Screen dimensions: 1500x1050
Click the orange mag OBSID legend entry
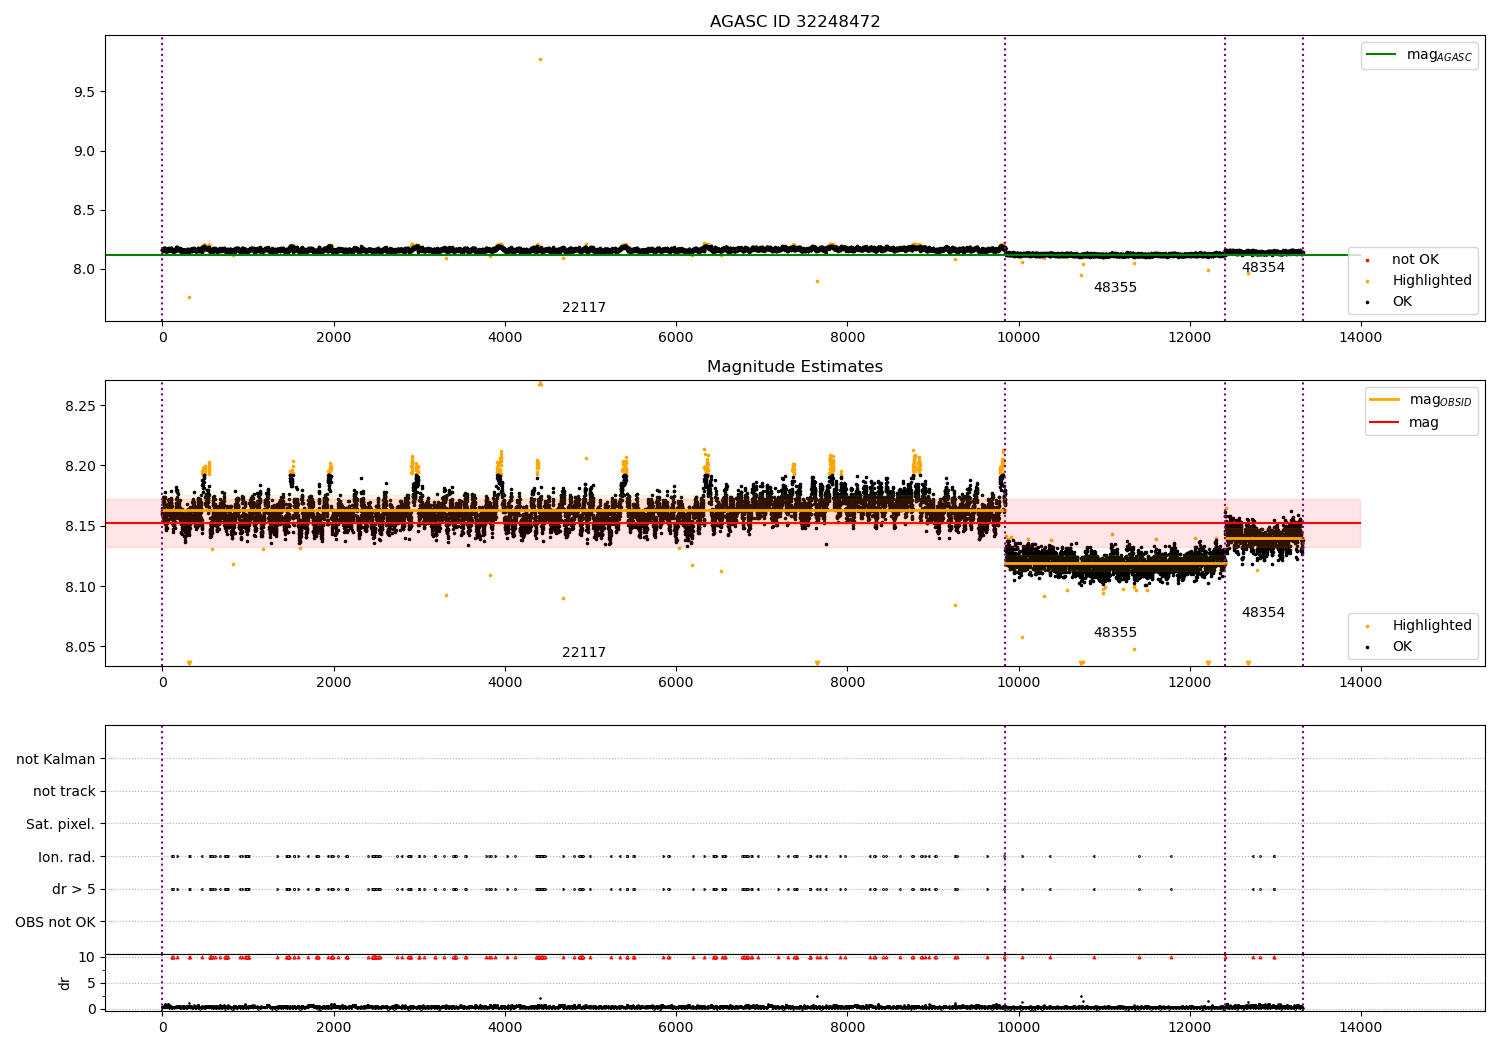tap(1422, 400)
